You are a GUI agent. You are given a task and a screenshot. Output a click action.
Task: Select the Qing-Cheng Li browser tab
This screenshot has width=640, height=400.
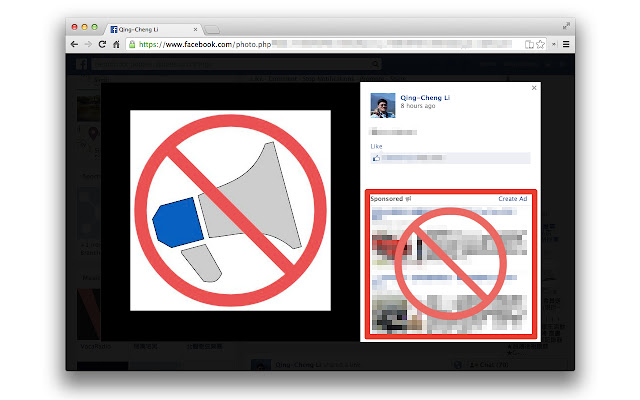coord(154,29)
